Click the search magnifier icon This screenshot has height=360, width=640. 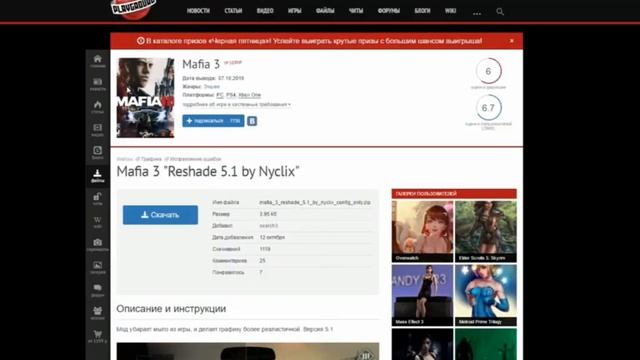pos(500,11)
